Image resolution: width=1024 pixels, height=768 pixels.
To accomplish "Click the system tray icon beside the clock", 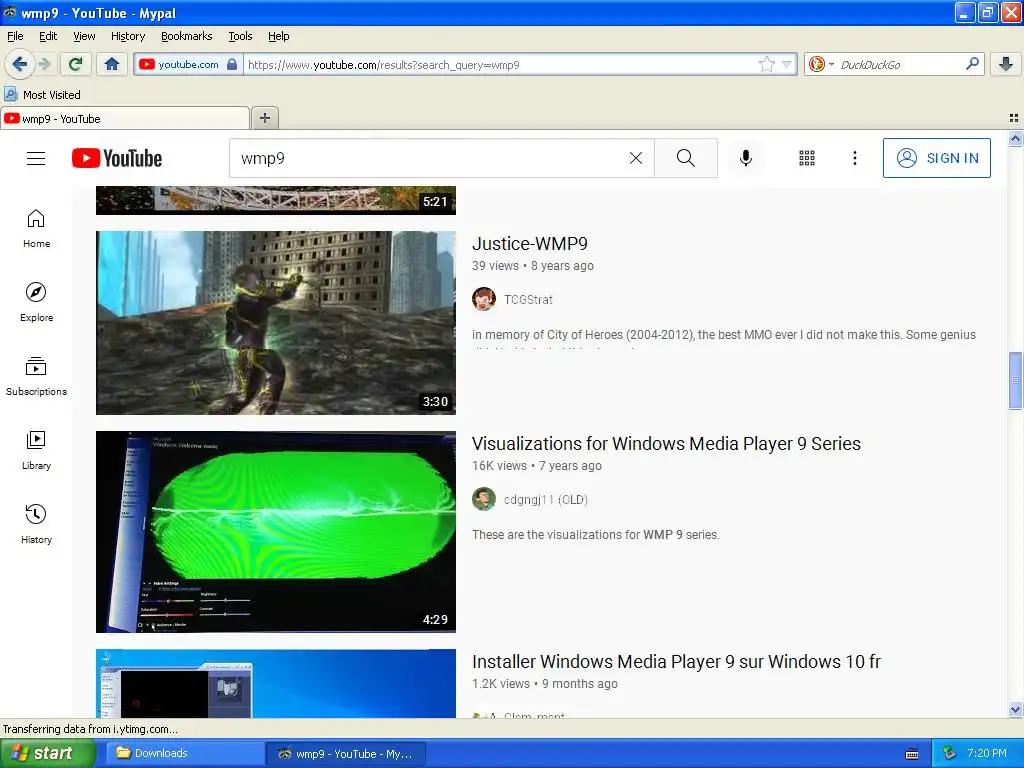I will 950,753.
